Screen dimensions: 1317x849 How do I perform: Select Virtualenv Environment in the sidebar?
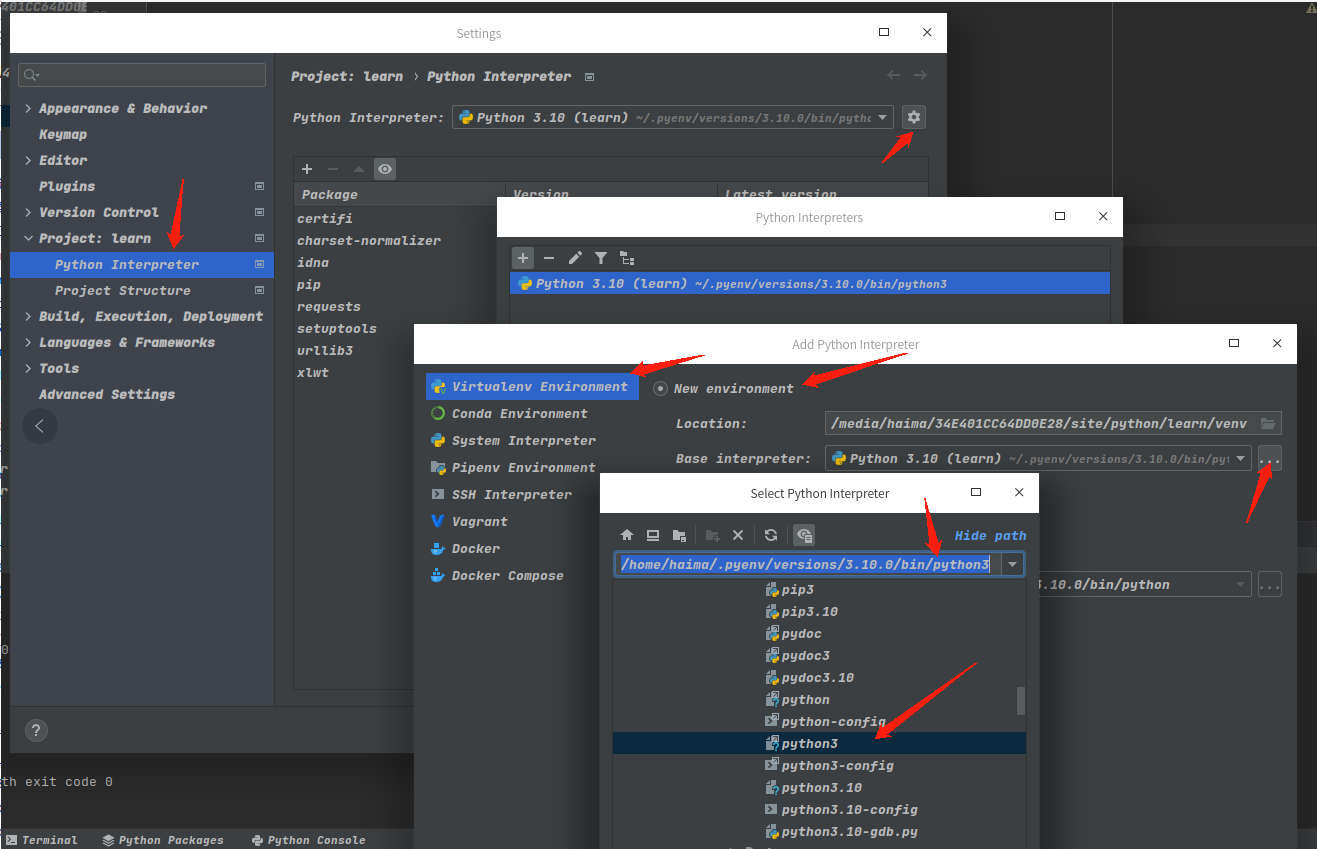pyautogui.click(x=532, y=386)
